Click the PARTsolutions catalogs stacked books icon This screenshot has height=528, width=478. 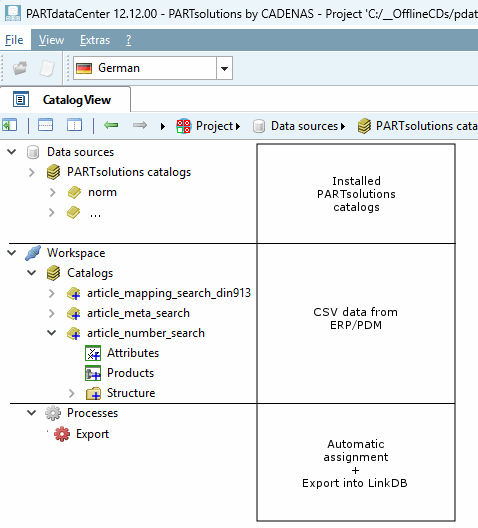(54, 172)
